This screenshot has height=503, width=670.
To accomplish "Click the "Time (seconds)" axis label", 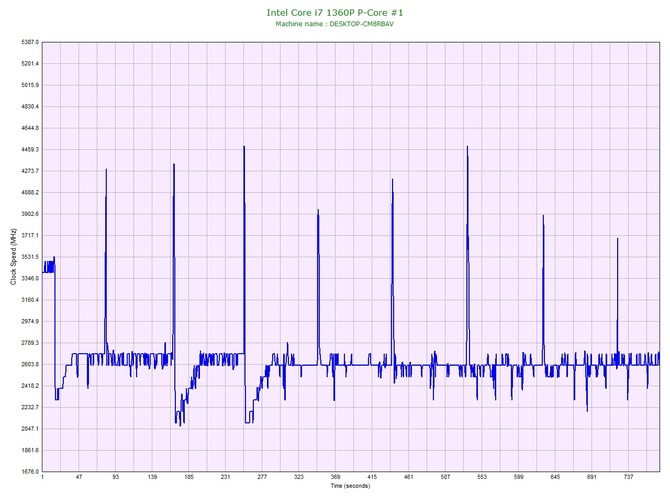I will (350, 486).
